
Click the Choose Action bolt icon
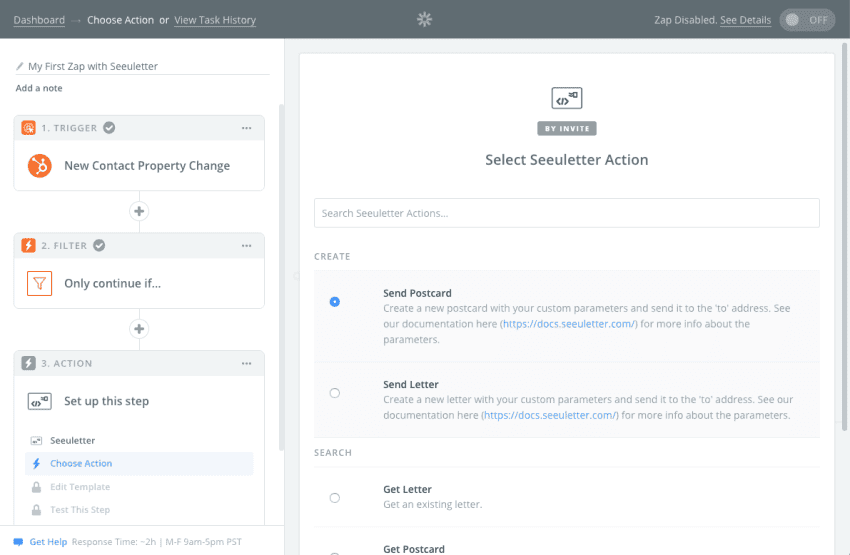coord(36,463)
